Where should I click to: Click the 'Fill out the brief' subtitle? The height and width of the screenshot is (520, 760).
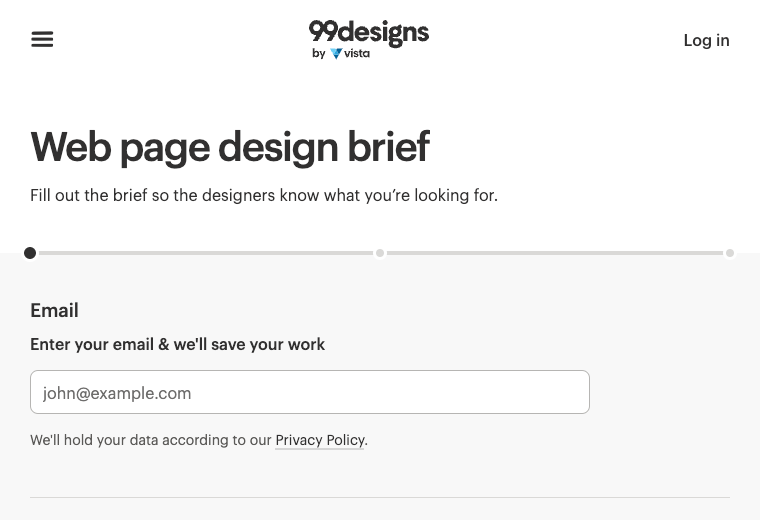[x=263, y=195]
